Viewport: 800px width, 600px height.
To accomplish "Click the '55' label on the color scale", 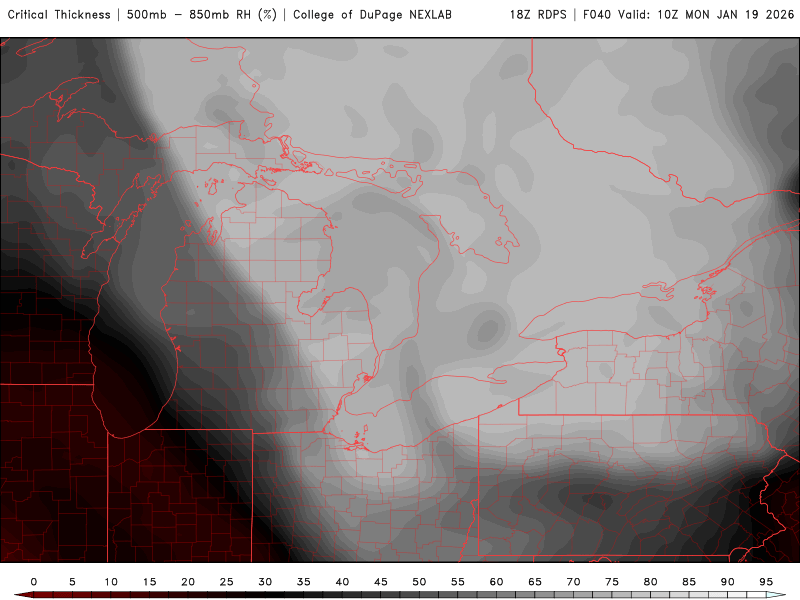I will click(458, 582).
